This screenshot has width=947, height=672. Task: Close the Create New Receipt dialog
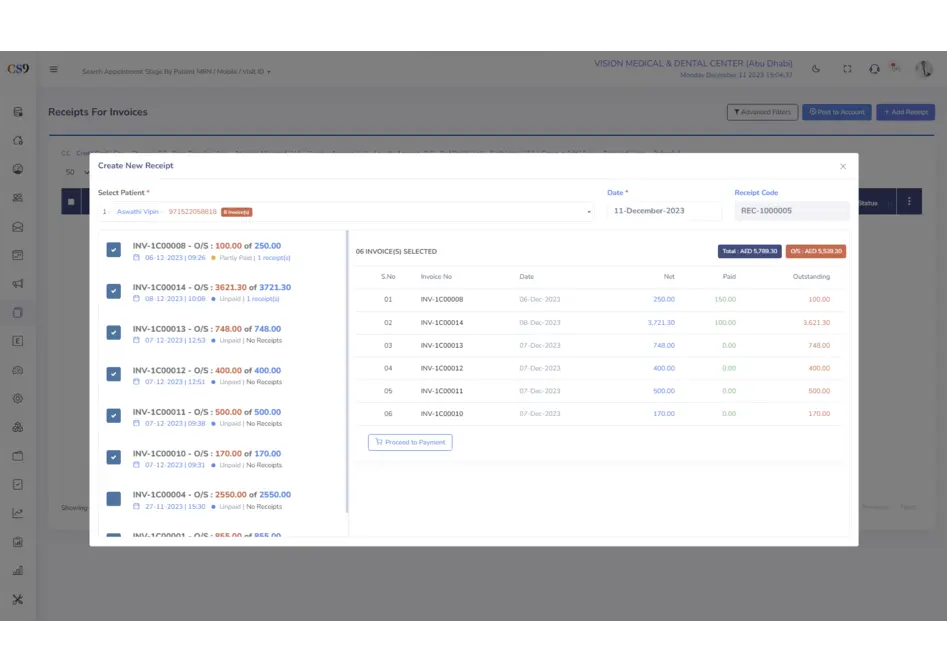(x=843, y=166)
